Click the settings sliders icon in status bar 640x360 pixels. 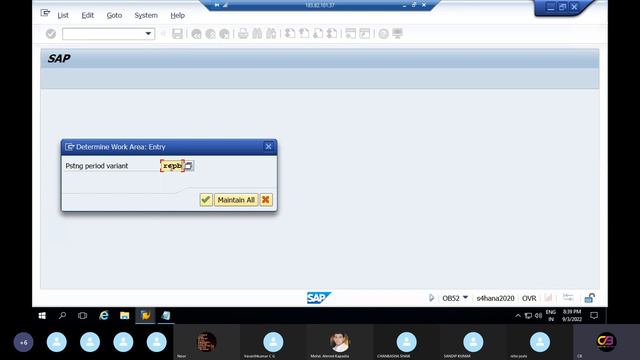click(x=568, y=298)
